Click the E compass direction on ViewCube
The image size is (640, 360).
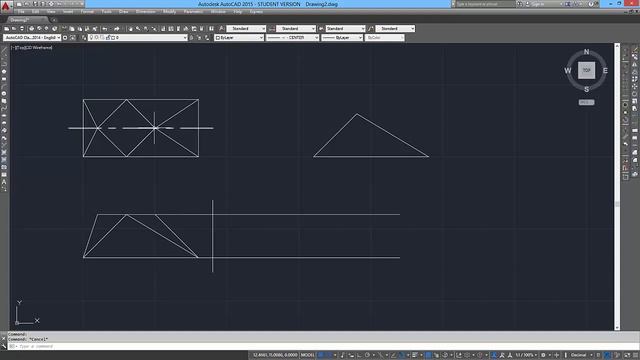click(x=605, y=71)
